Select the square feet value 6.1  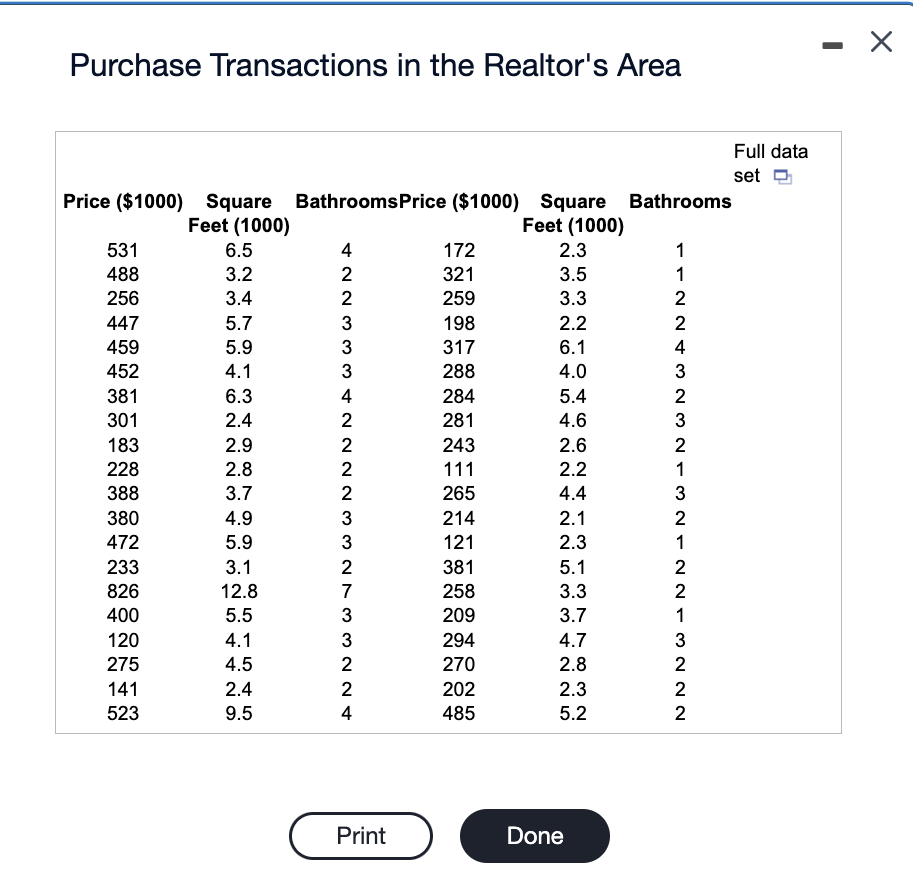click(573, 348)
